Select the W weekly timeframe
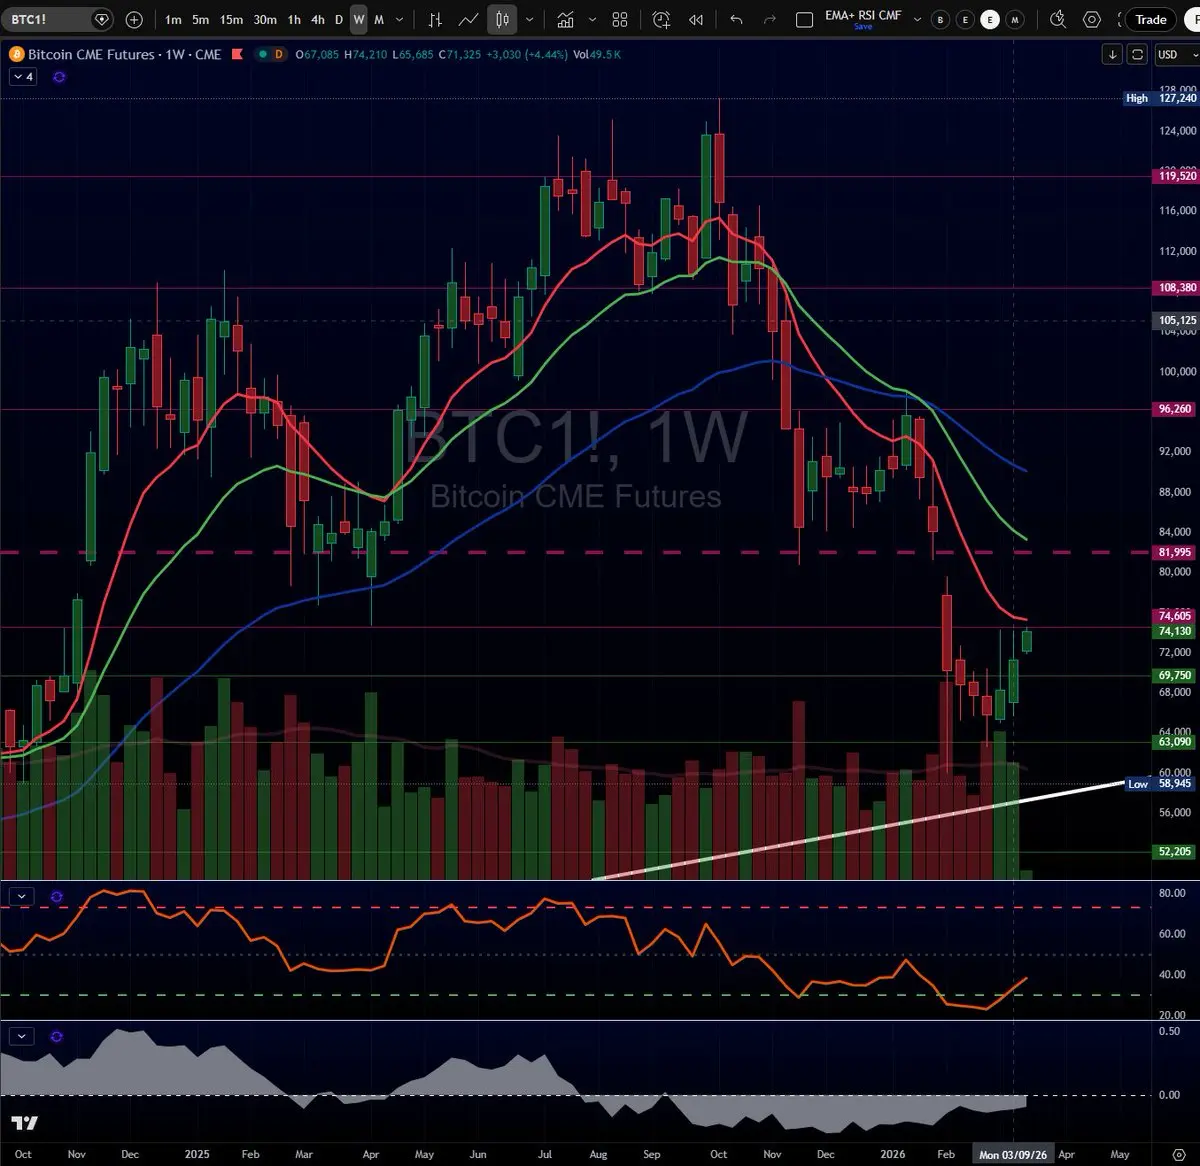This screenshot has height=1166, width=1200. [x=359, y=19]
